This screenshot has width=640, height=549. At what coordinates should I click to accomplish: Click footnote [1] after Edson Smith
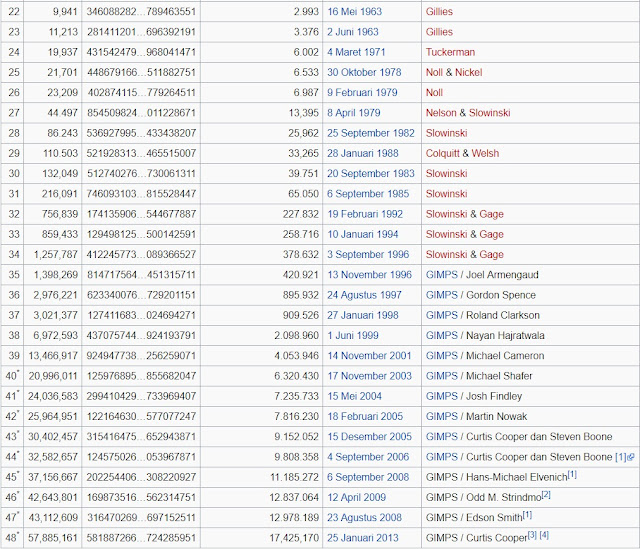527,515
